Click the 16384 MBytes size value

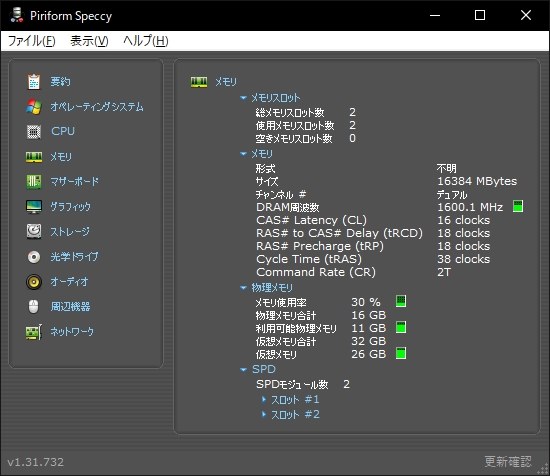tap(477, 181)
